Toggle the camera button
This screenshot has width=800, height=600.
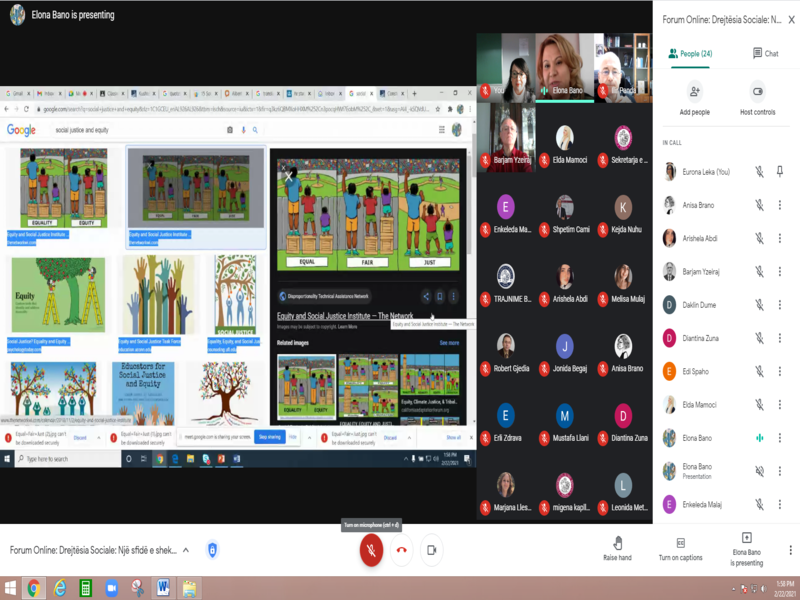click(432, 550)
